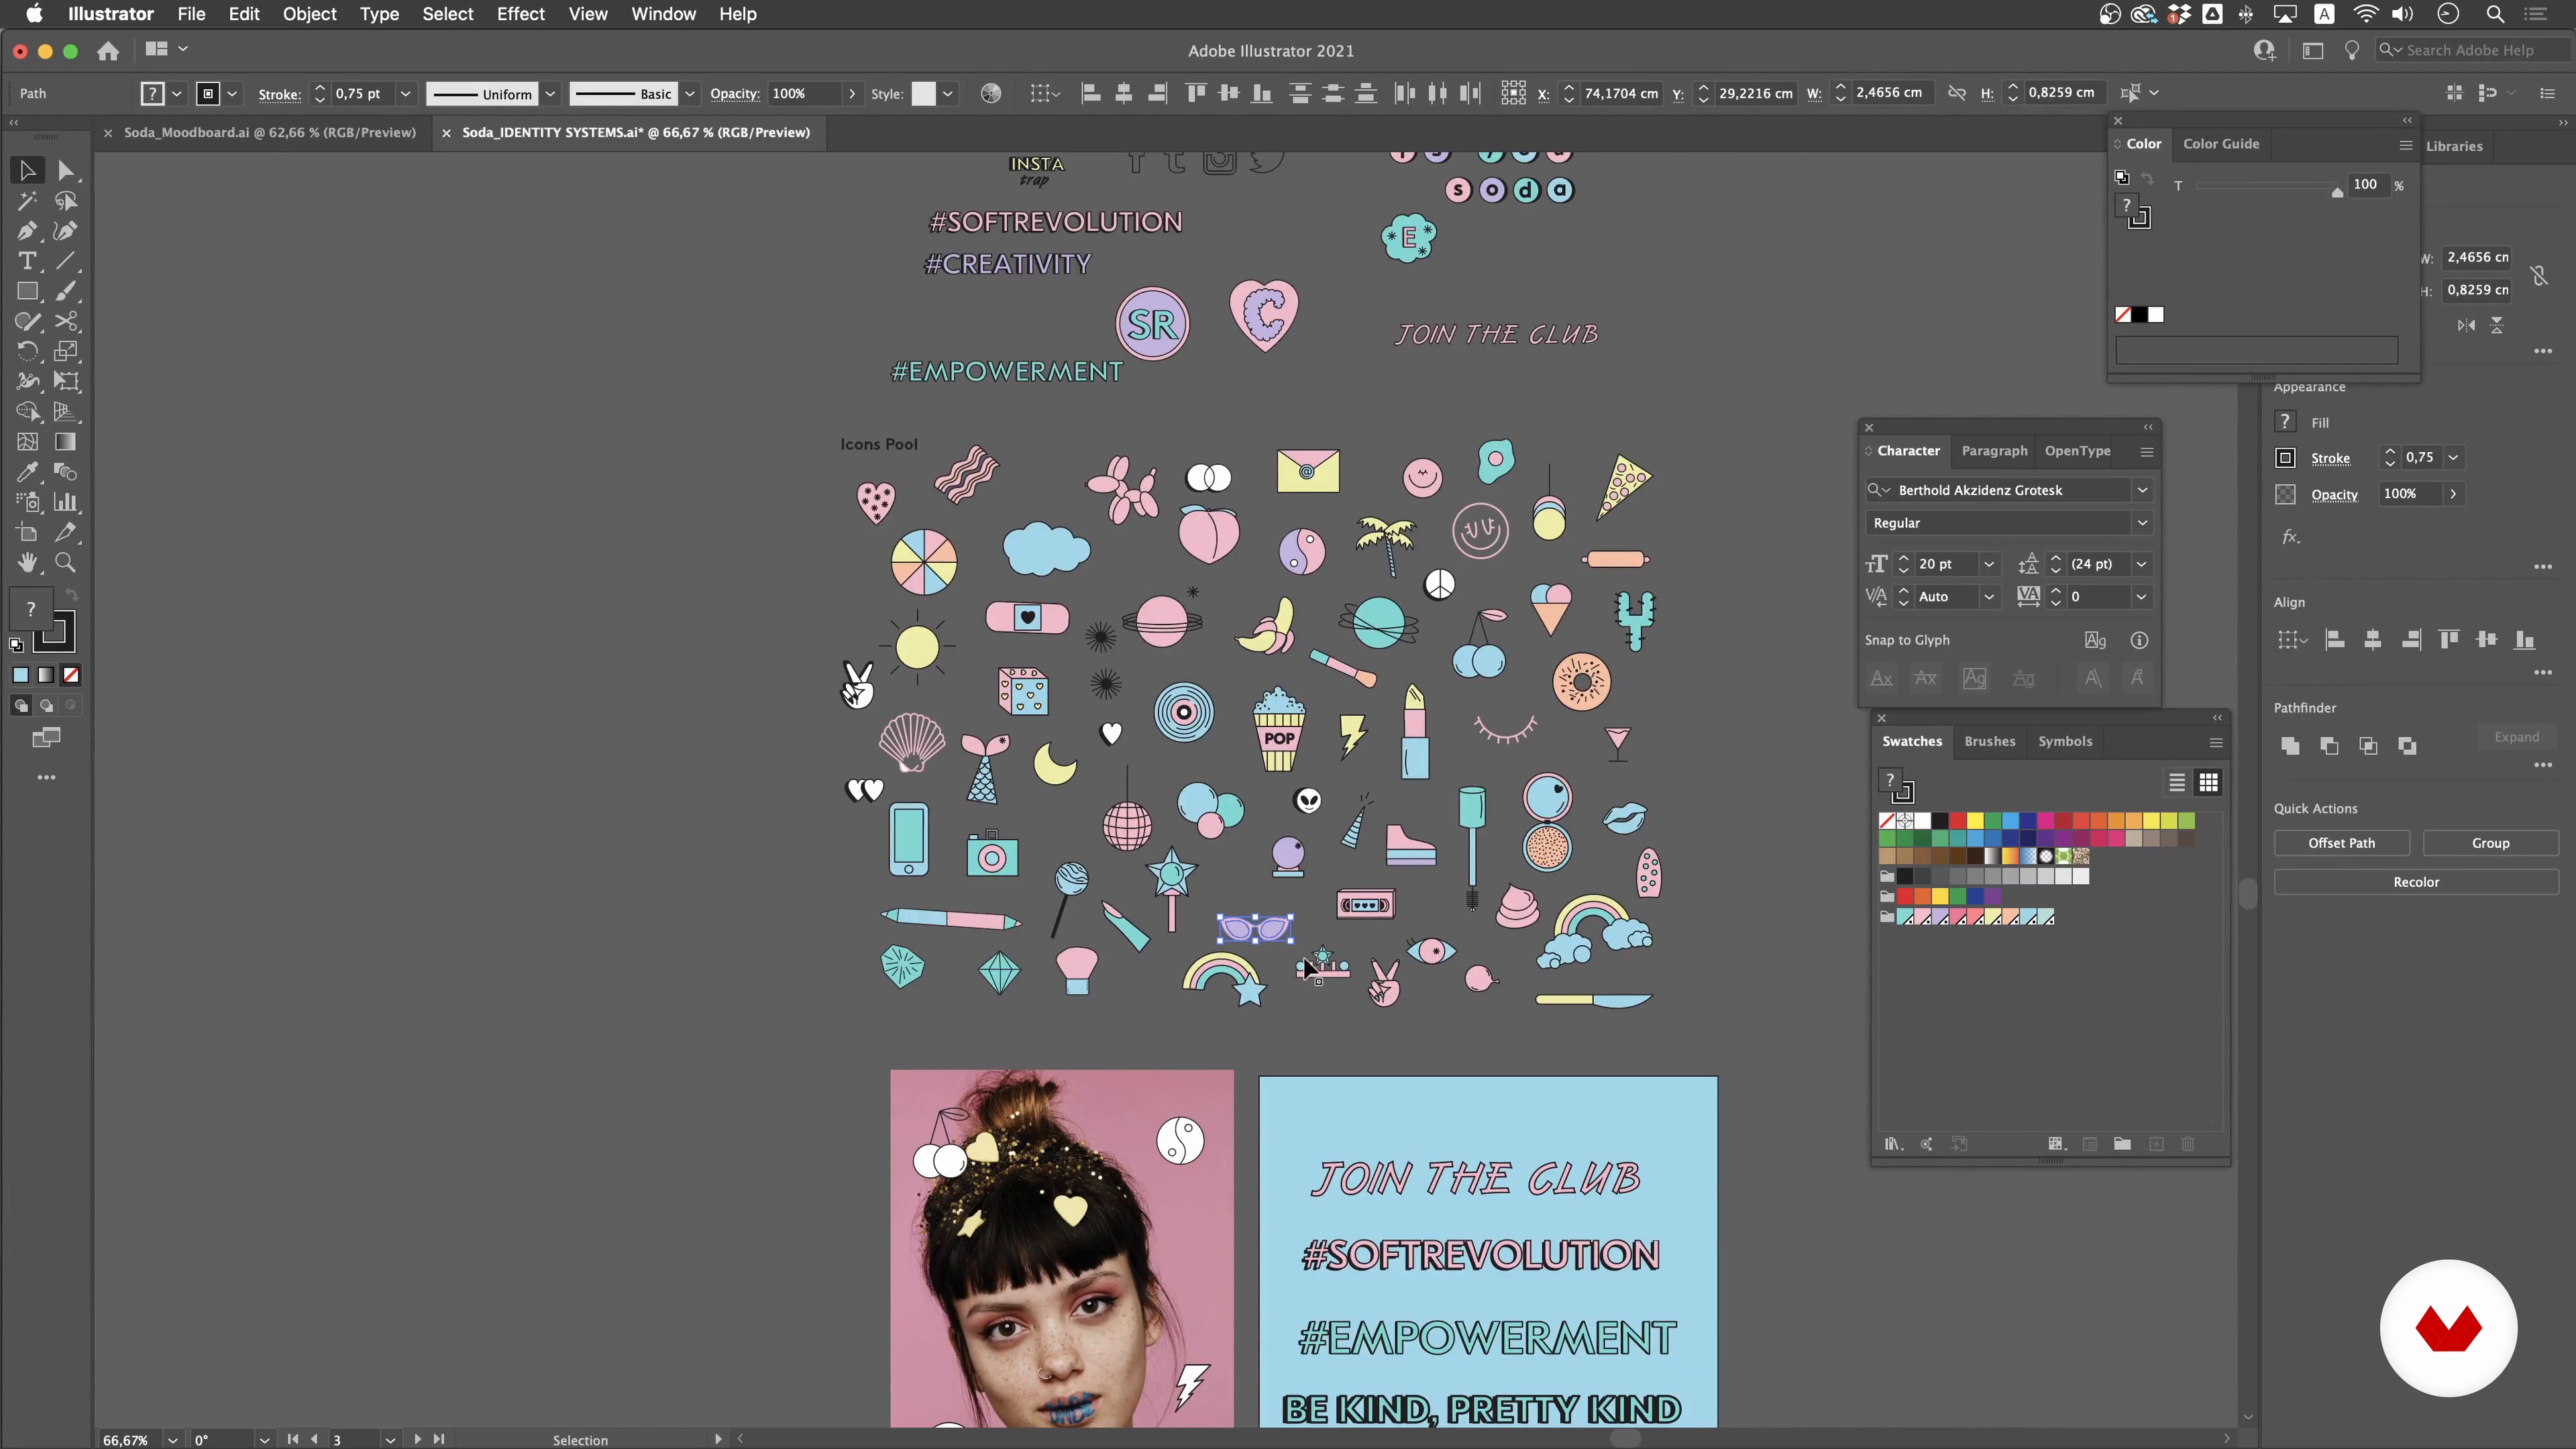This screenshot has width=2576, height=1449.
Task: Click the Offset Path button
Action: 2341,843
